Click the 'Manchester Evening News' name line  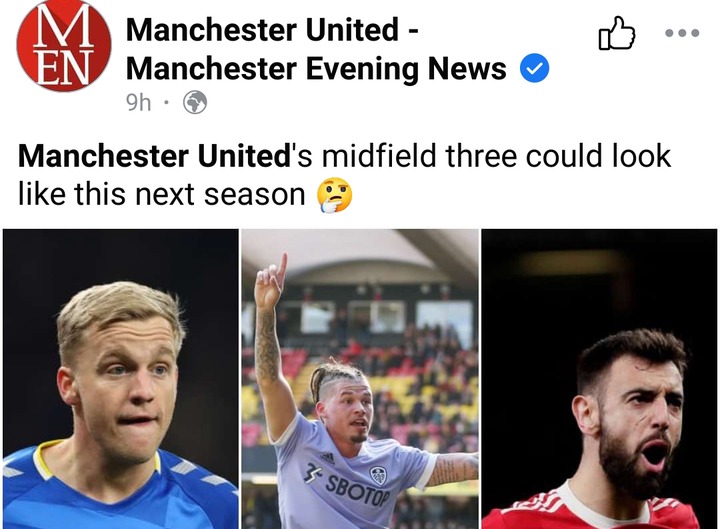click(316, 69)
